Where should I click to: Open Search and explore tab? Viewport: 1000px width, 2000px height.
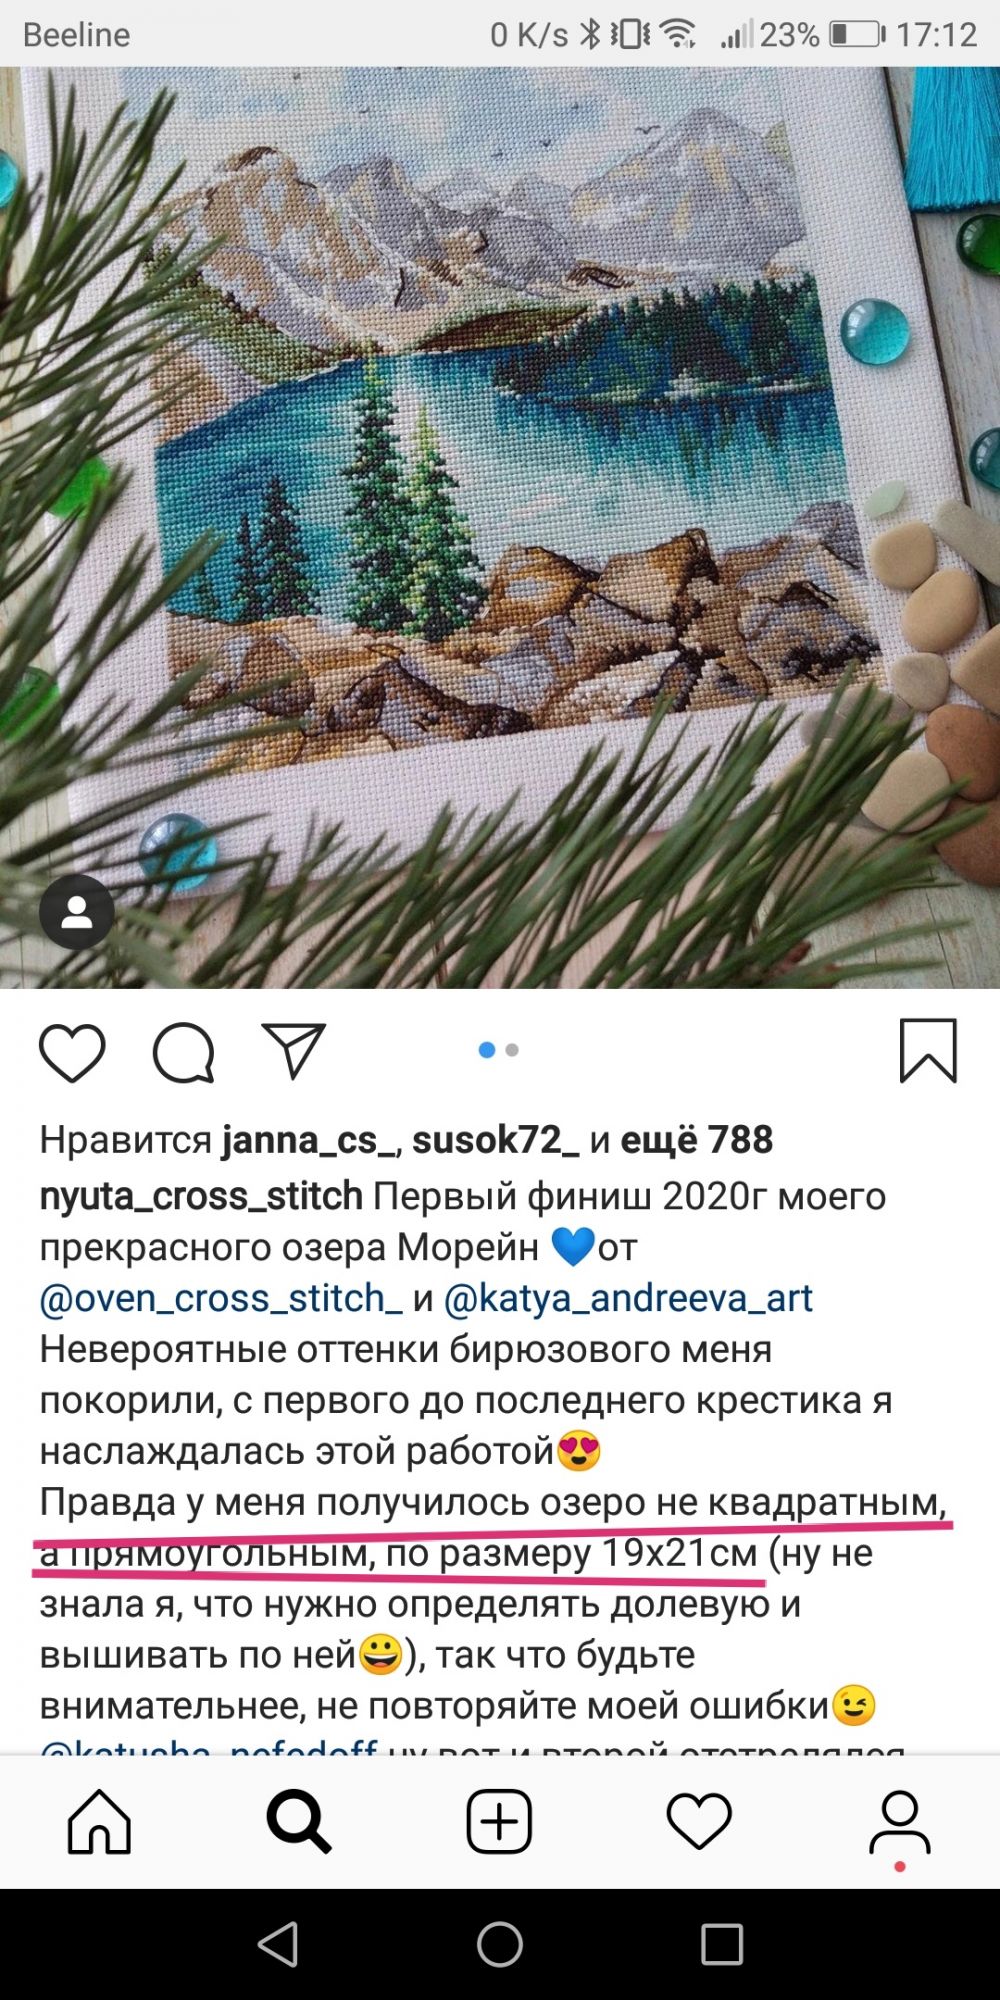point(299,1820)
